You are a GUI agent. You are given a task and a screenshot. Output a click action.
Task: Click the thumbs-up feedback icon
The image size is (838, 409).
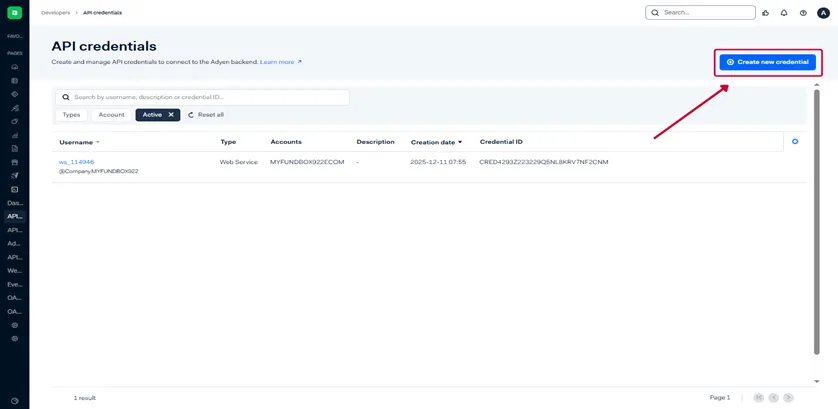765,13
